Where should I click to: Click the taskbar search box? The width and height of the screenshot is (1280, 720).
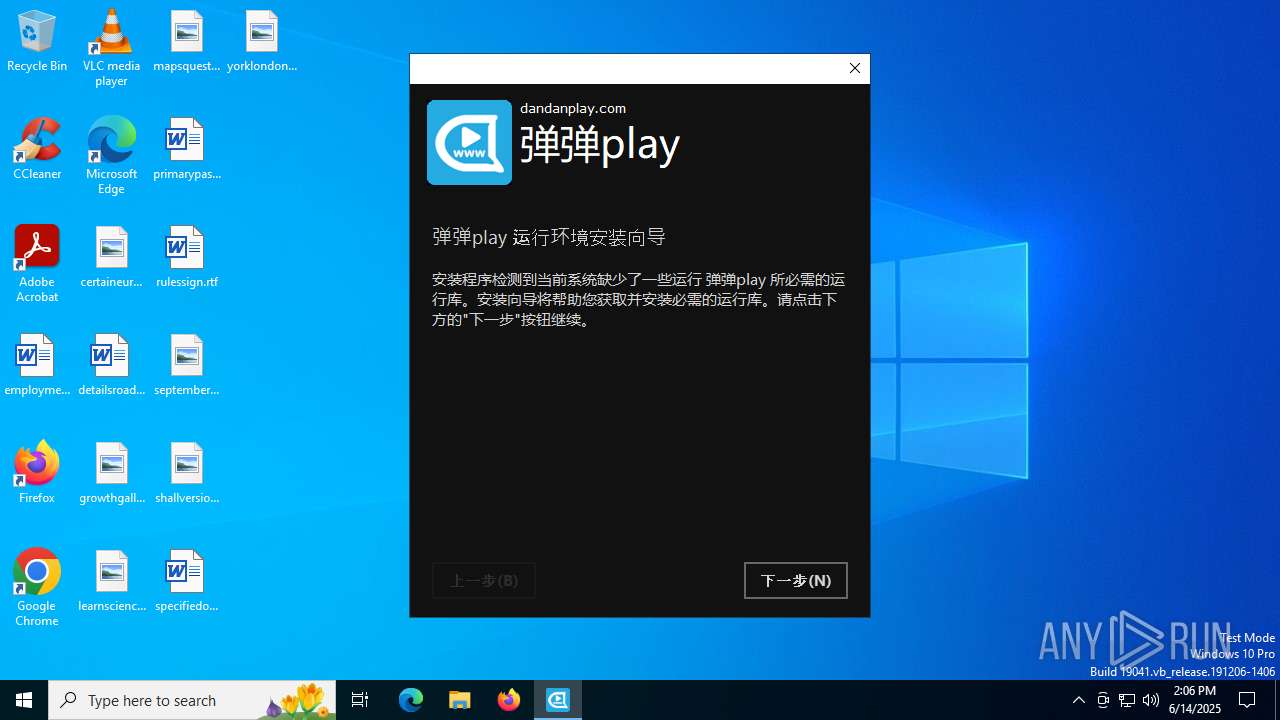pyautogui.click(x=192, y=700)
